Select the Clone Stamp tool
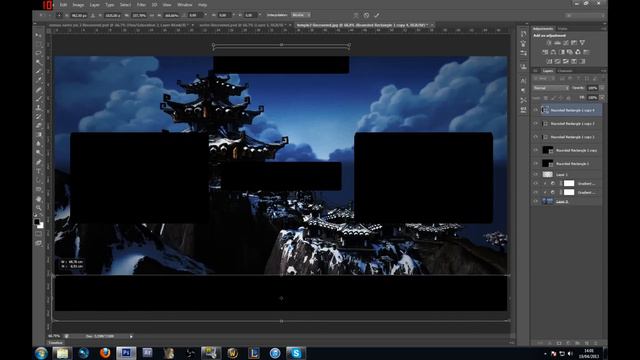This screenshot has width=640, height=360. [38, 107]
